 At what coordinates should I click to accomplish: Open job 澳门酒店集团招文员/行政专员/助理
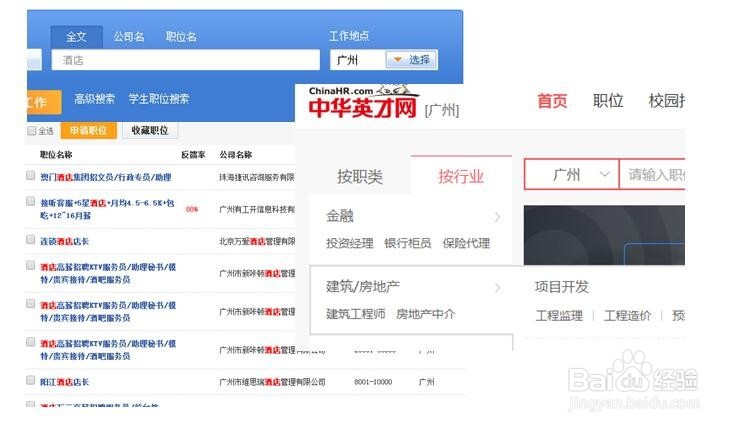point(106,177)
